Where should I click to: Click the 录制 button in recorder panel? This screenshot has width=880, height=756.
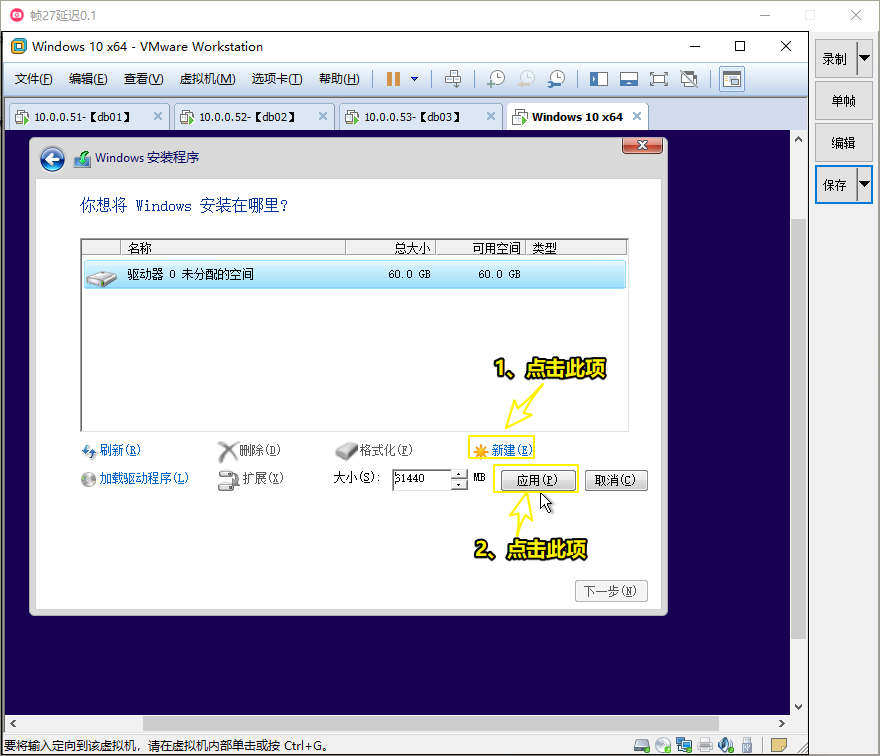point(835,58)
